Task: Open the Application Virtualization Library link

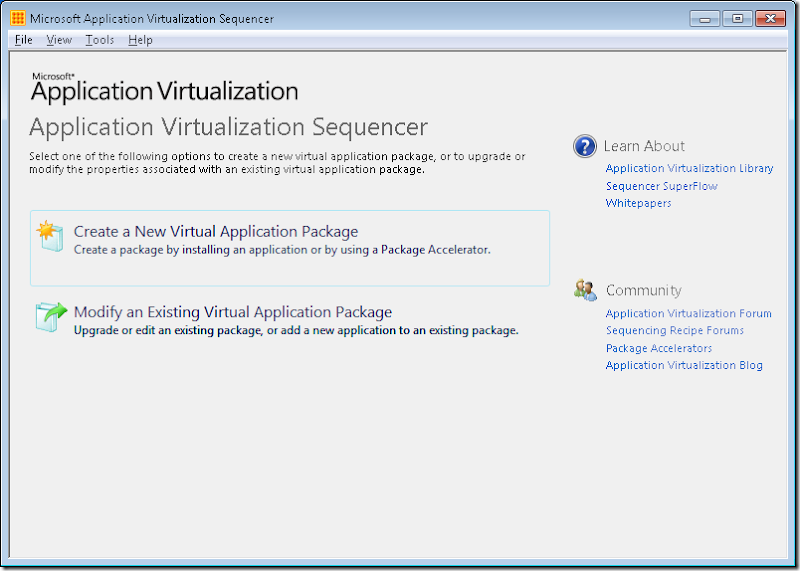Action: (689, 169)
